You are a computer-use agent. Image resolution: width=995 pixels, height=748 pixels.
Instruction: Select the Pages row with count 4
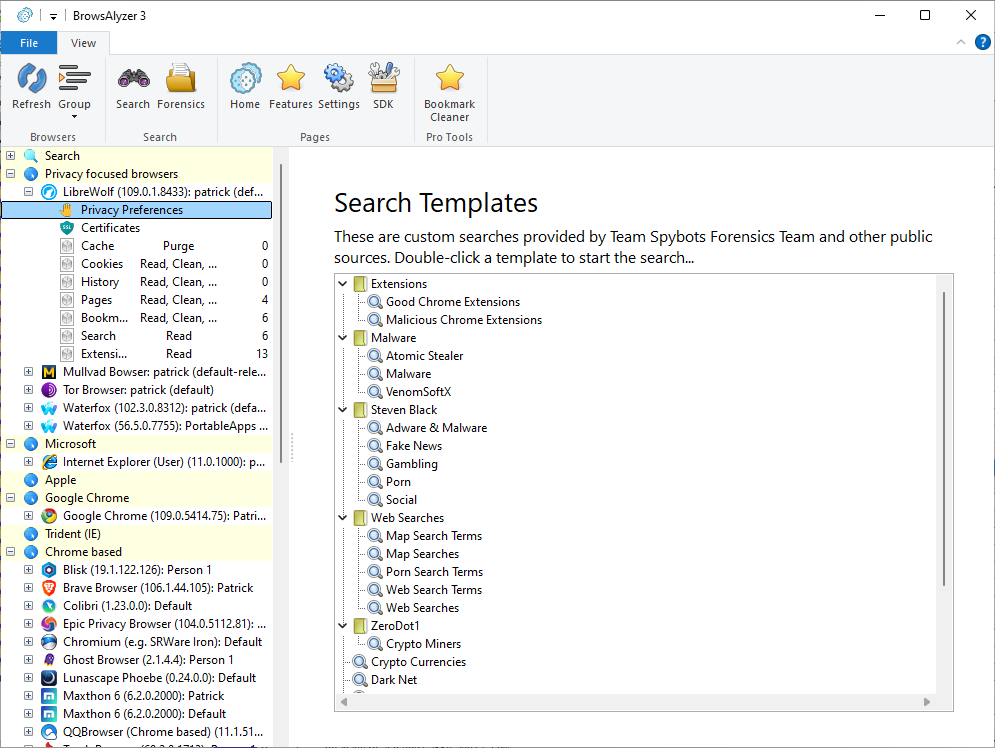pyautogui.click(x=165, y=299)
